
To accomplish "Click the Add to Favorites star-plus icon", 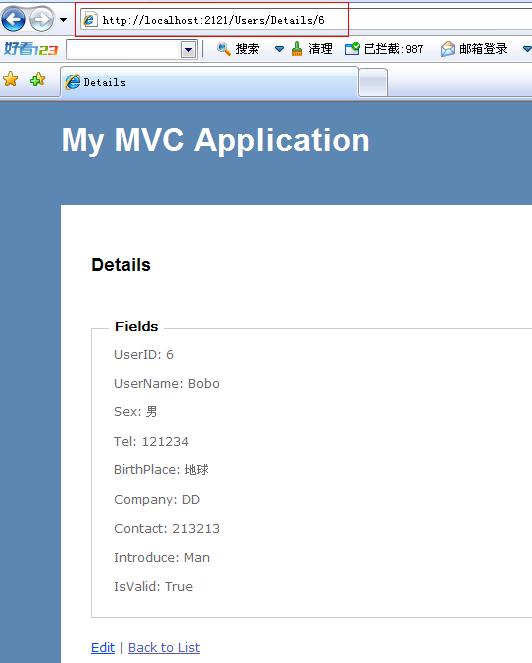I will pyautogui.click(x=38, y=79).
